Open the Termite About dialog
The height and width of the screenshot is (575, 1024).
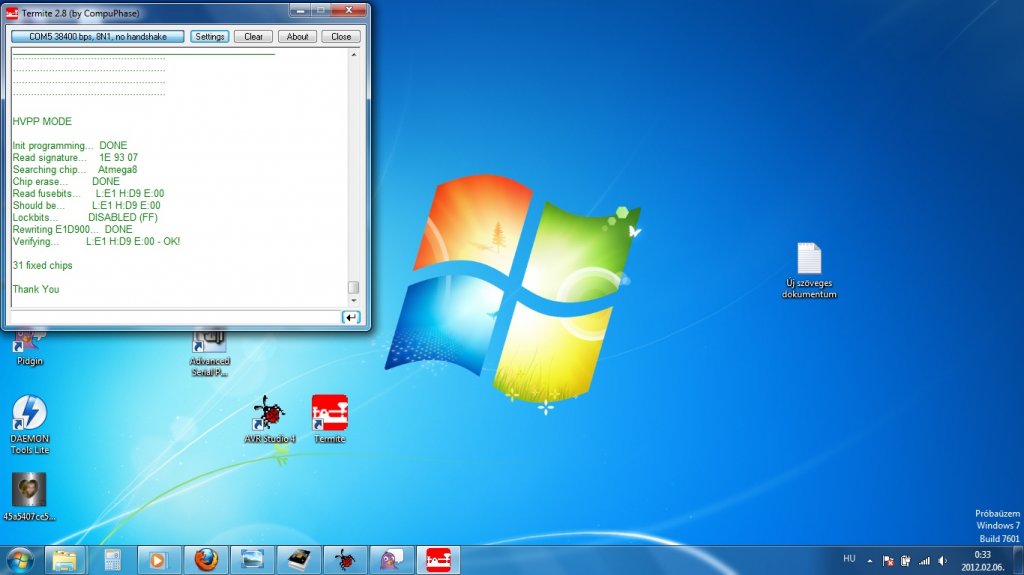297,37
